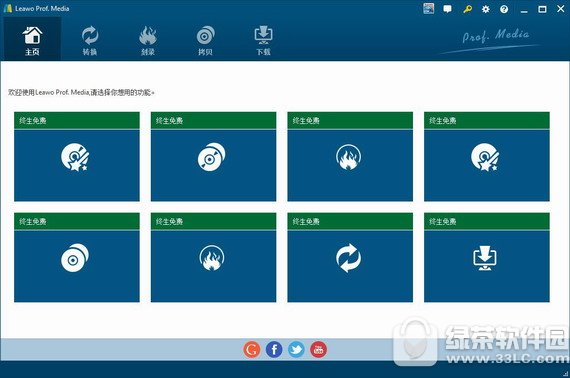Select the download-to-monitor tile in main grid

(487, 257)
